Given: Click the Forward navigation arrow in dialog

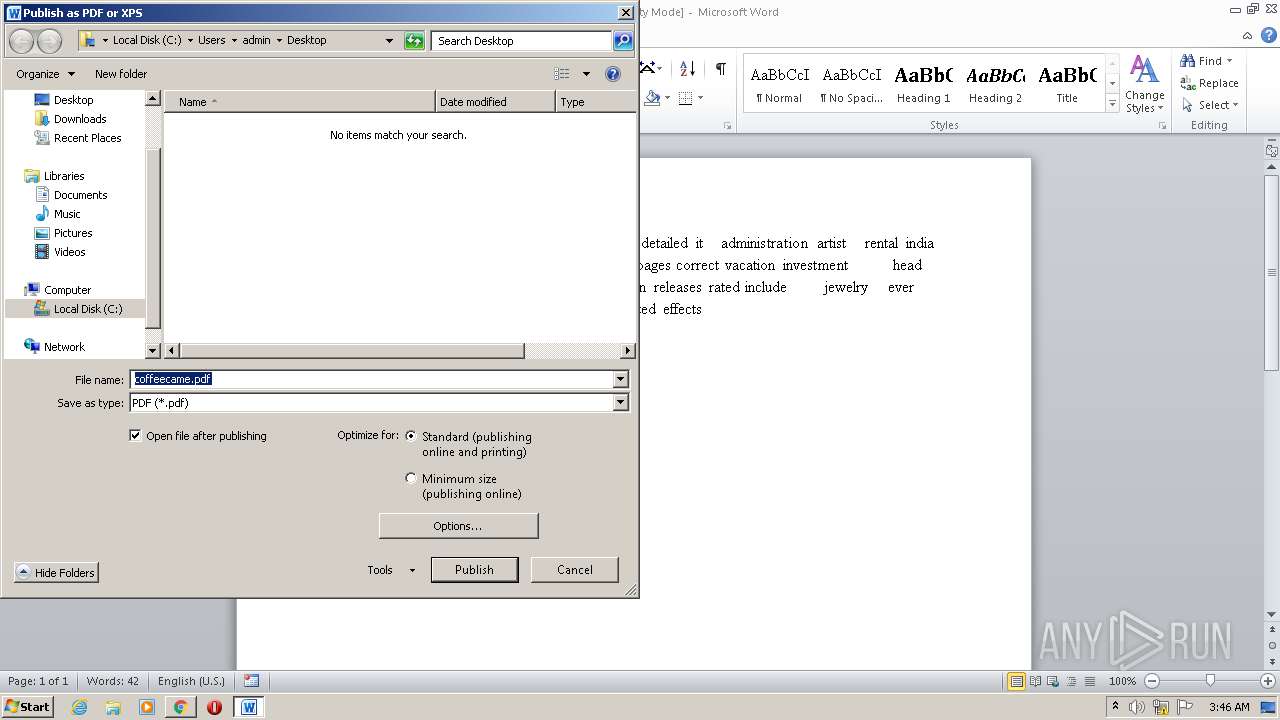Looking at the screenshot, I should 50,41.
